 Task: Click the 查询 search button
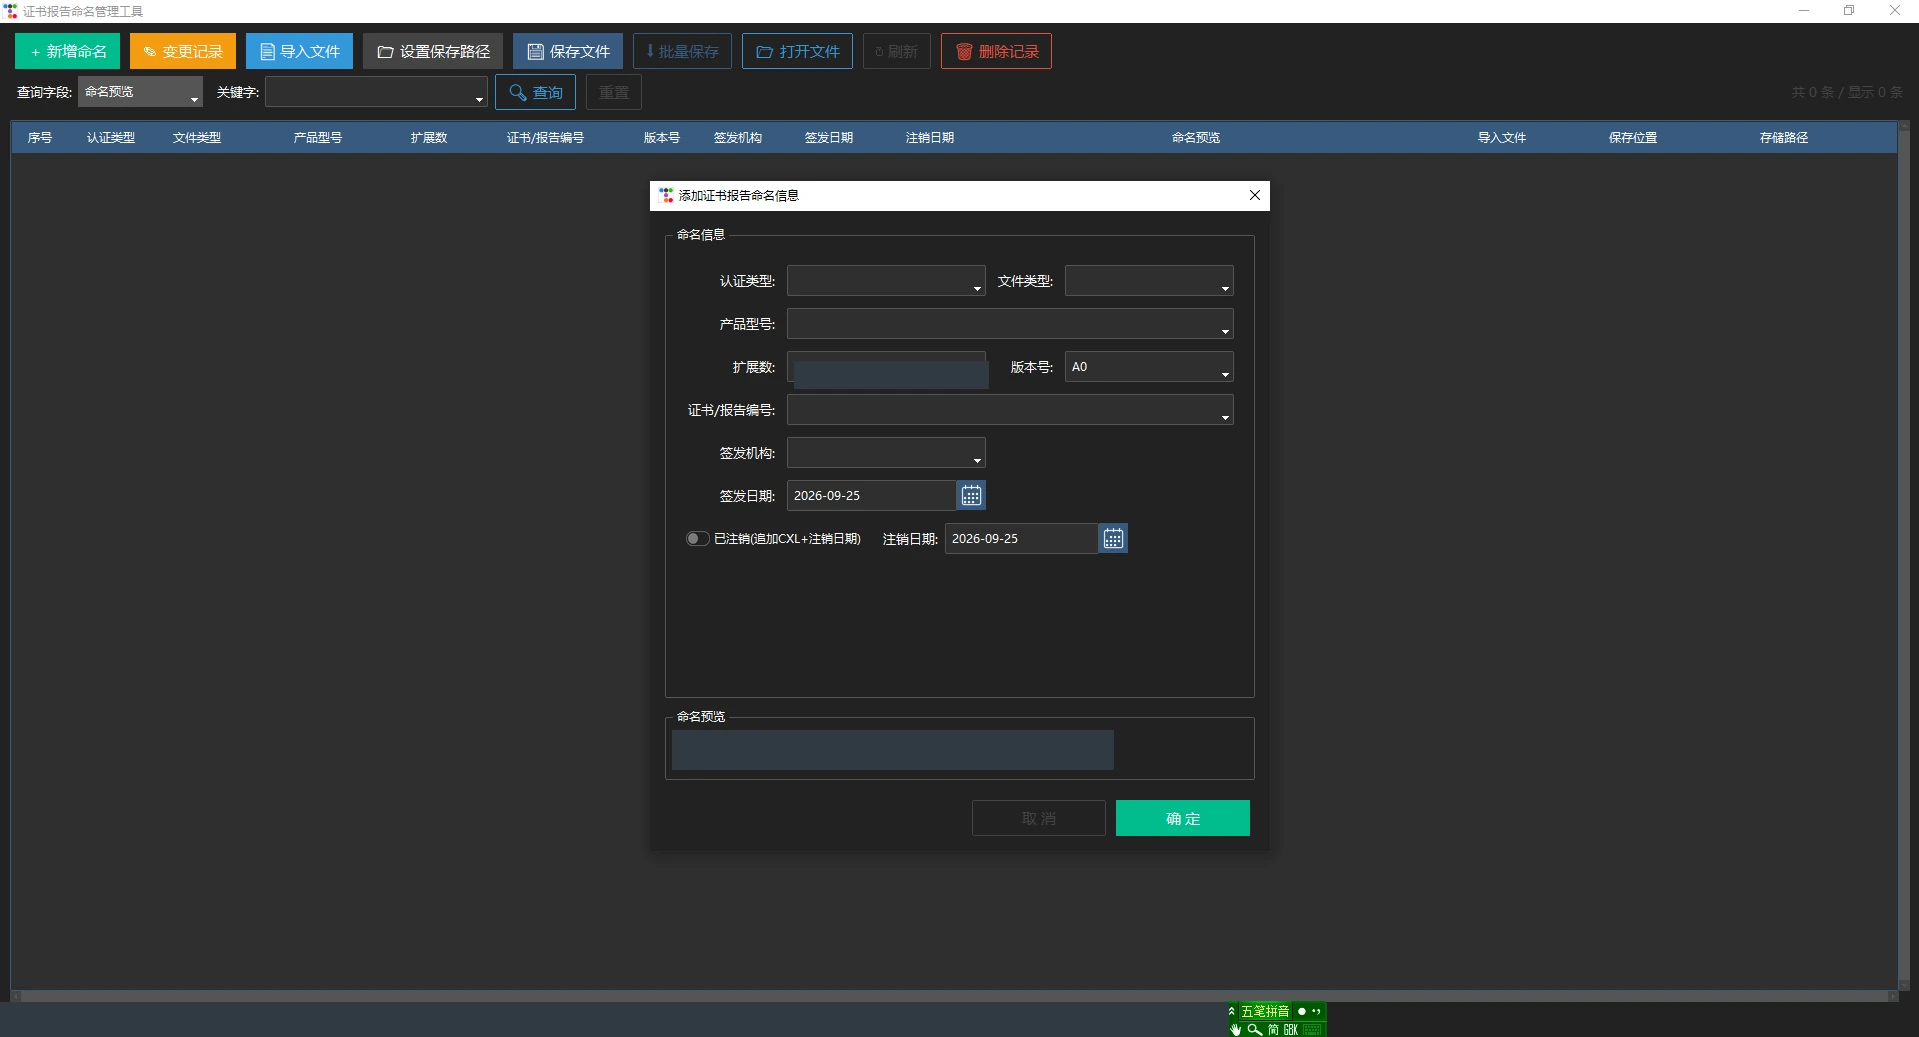click(535, 92)
